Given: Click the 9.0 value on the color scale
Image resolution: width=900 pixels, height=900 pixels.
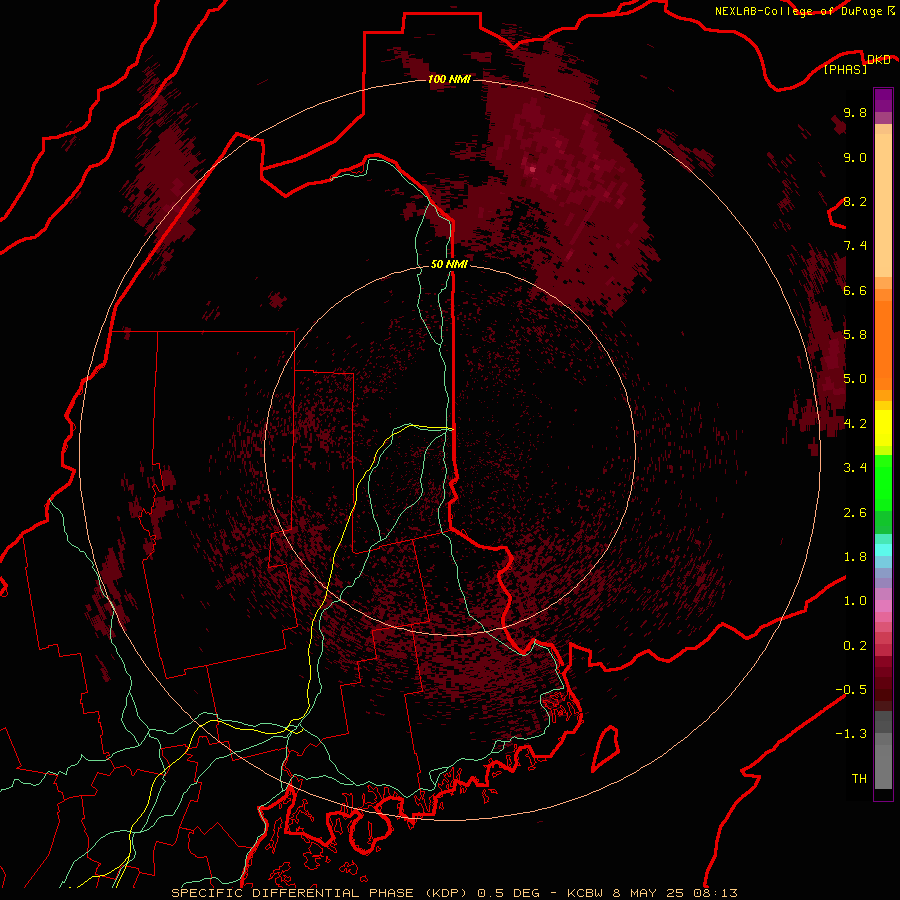Looking at the screenshot, I should 855,157.
